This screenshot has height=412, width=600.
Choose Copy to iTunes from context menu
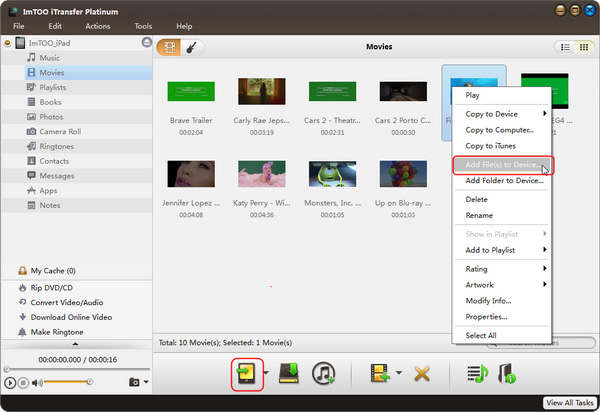[501, 146]
